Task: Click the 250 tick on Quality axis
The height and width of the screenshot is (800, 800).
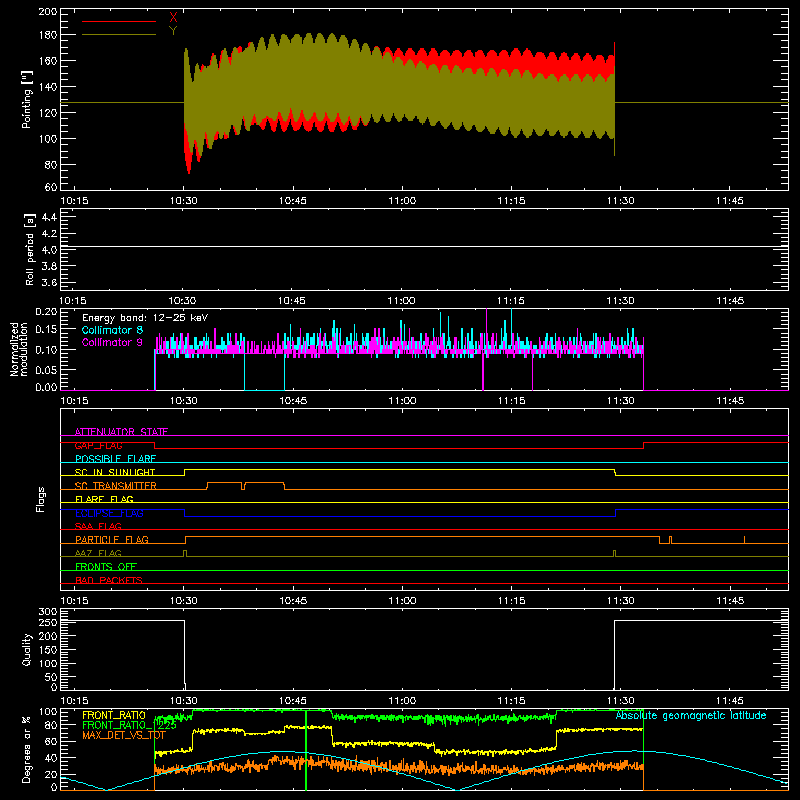Action: point(48,623)
